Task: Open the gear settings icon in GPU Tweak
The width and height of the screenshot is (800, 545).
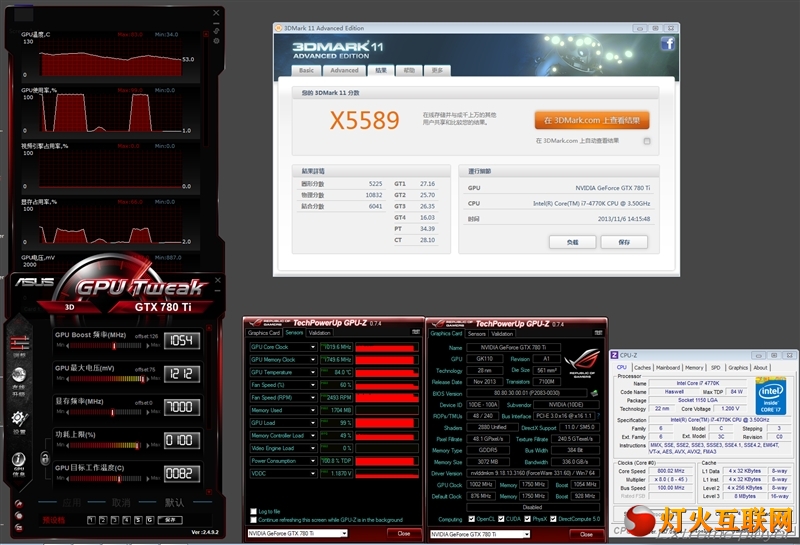Action: (19, 419)
